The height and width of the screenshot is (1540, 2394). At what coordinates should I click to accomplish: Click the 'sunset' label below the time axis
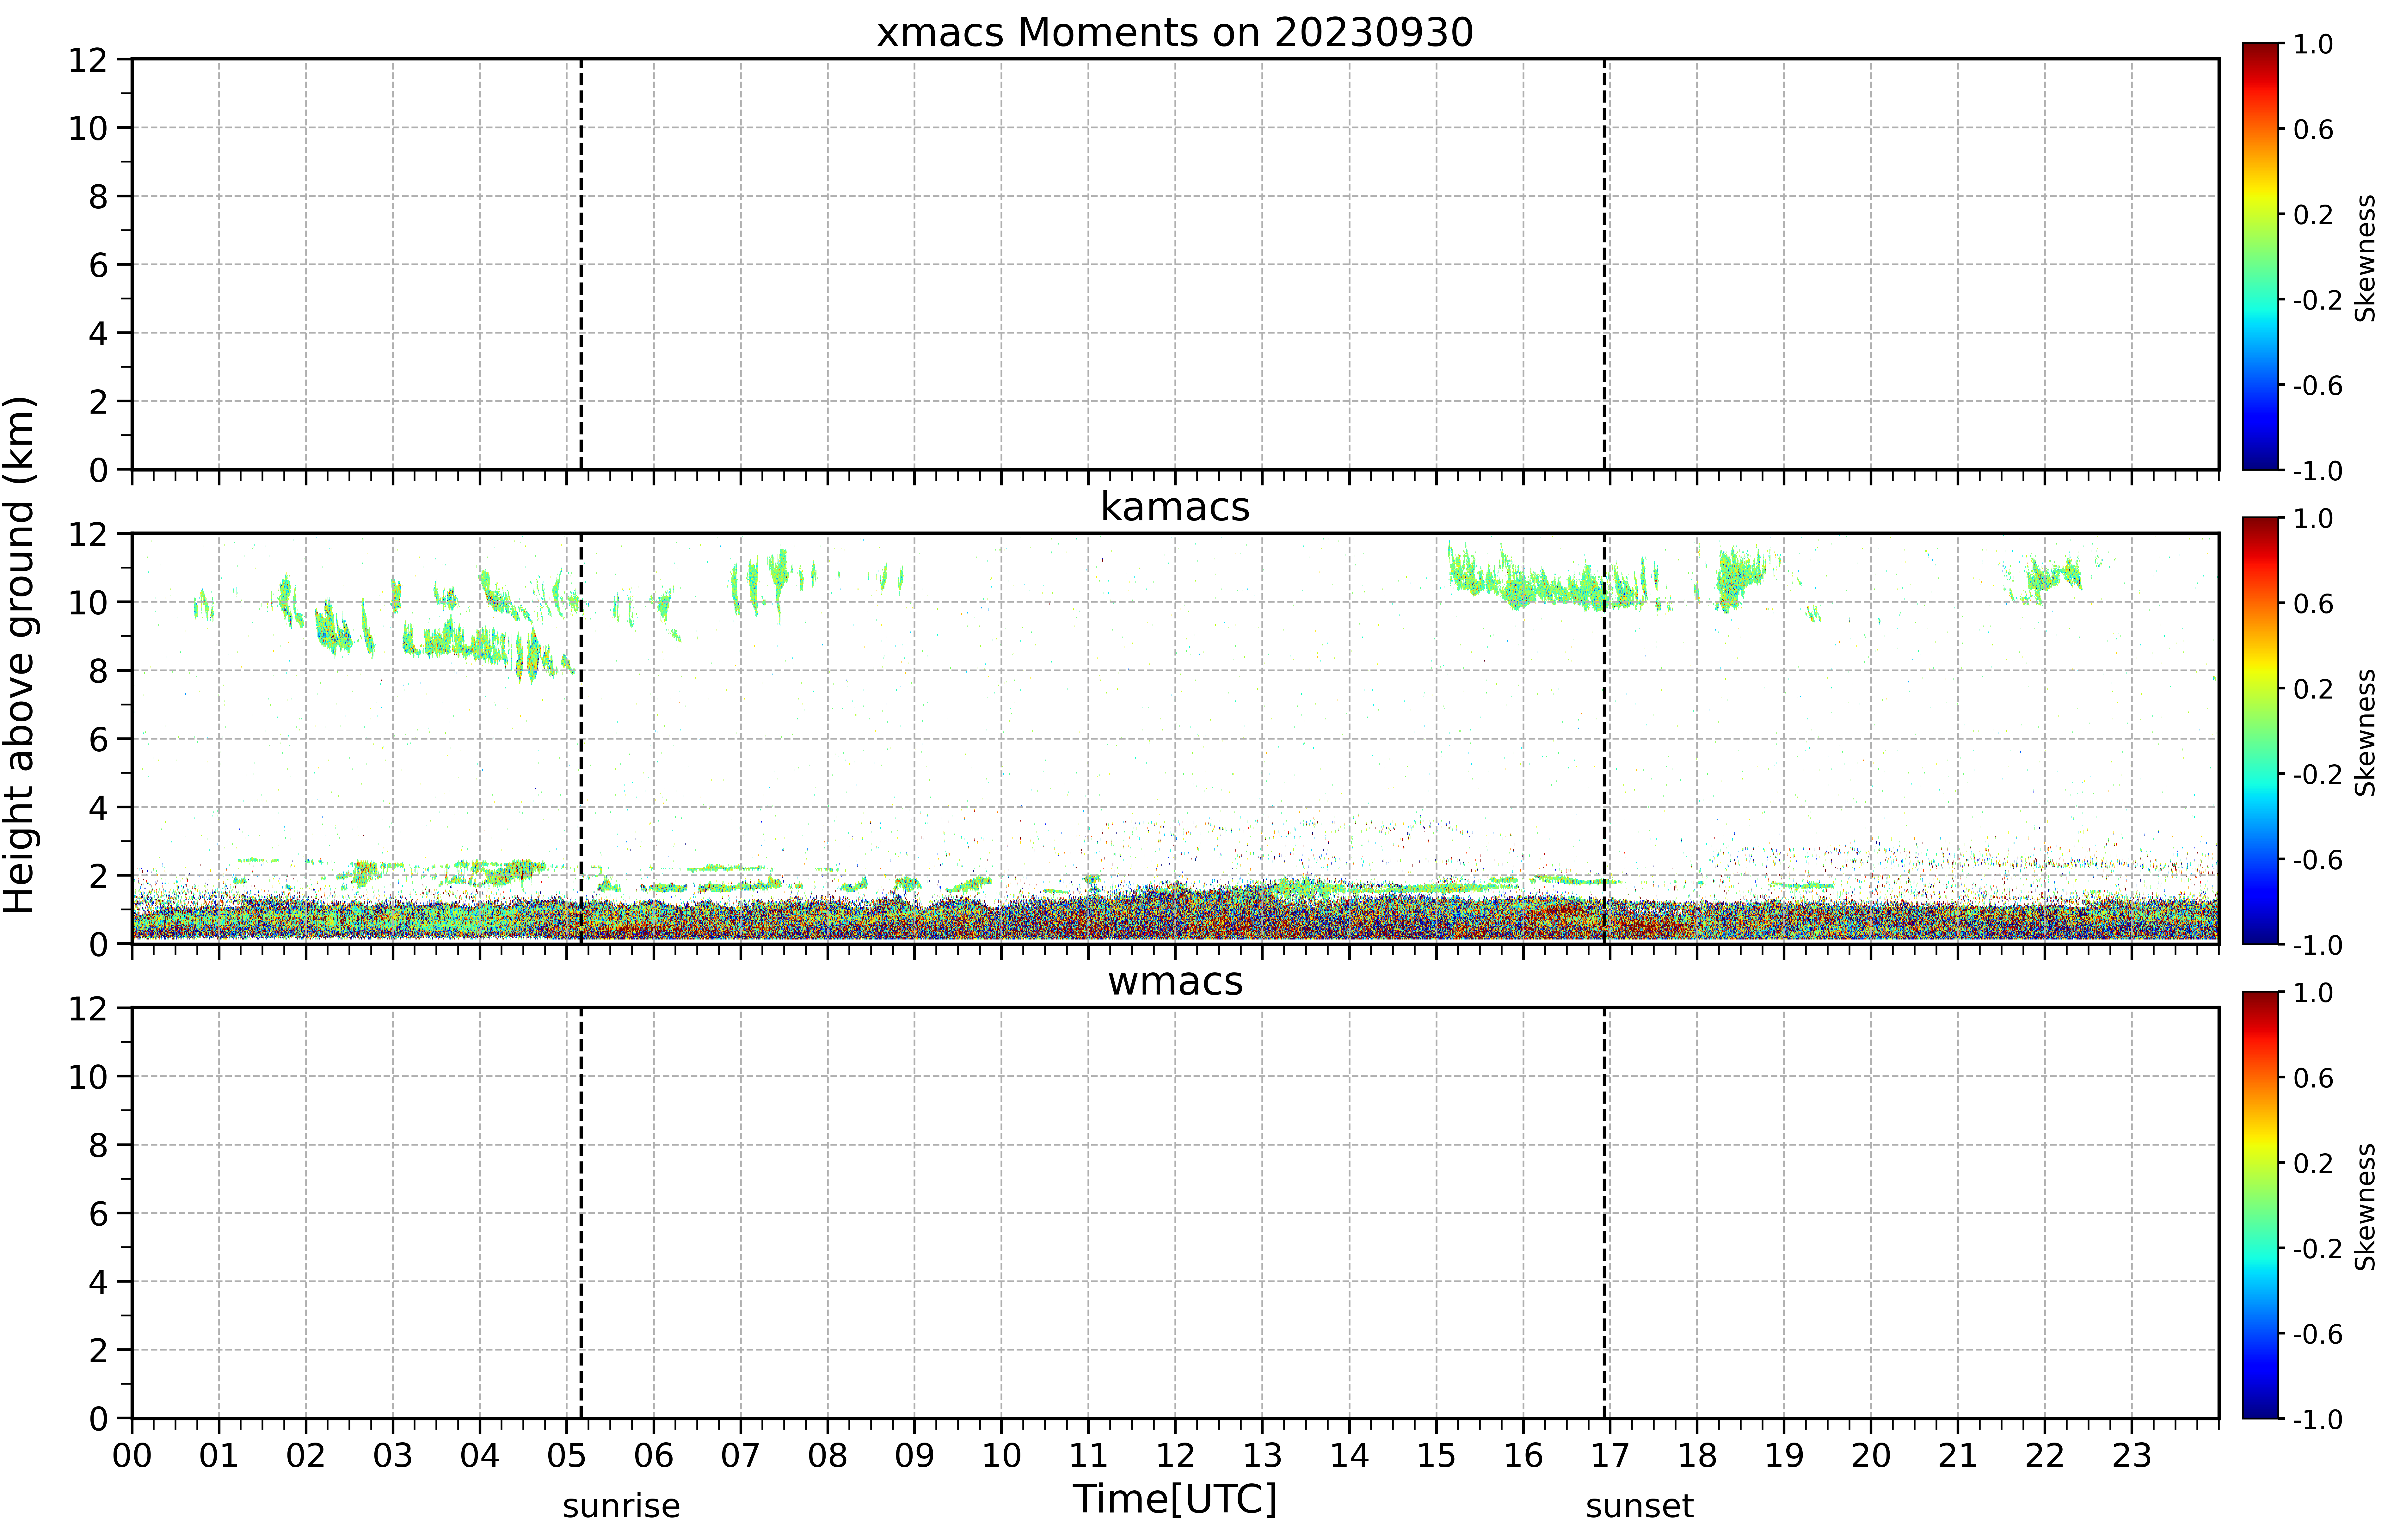(x=1640, y=1506)
